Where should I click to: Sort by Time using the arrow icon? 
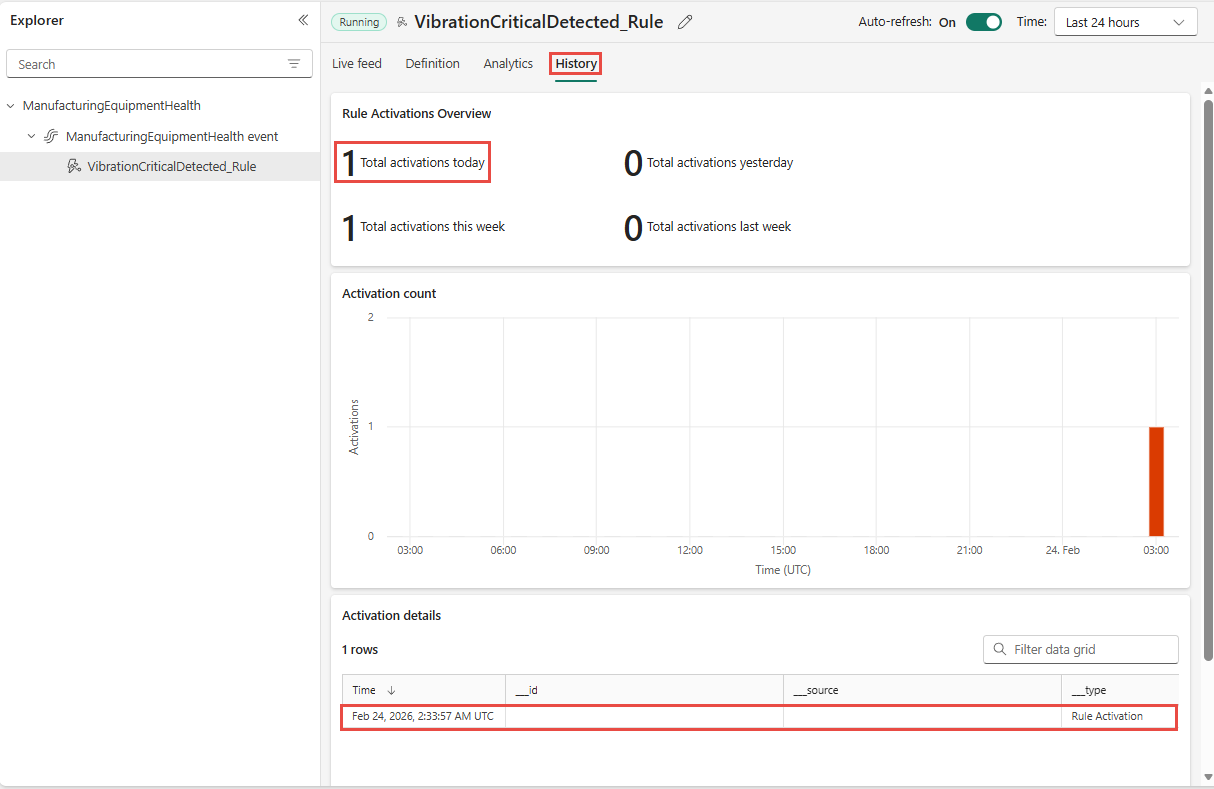click(391, 690)
